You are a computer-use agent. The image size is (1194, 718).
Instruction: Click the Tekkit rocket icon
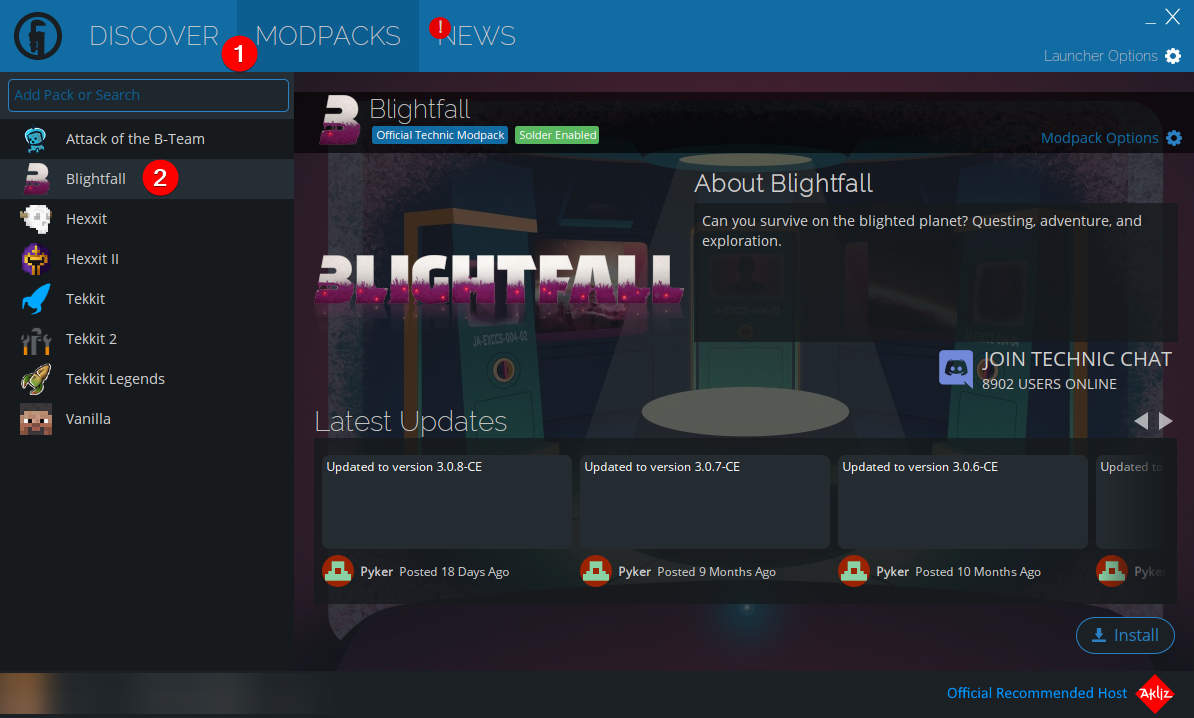[35, 298]
